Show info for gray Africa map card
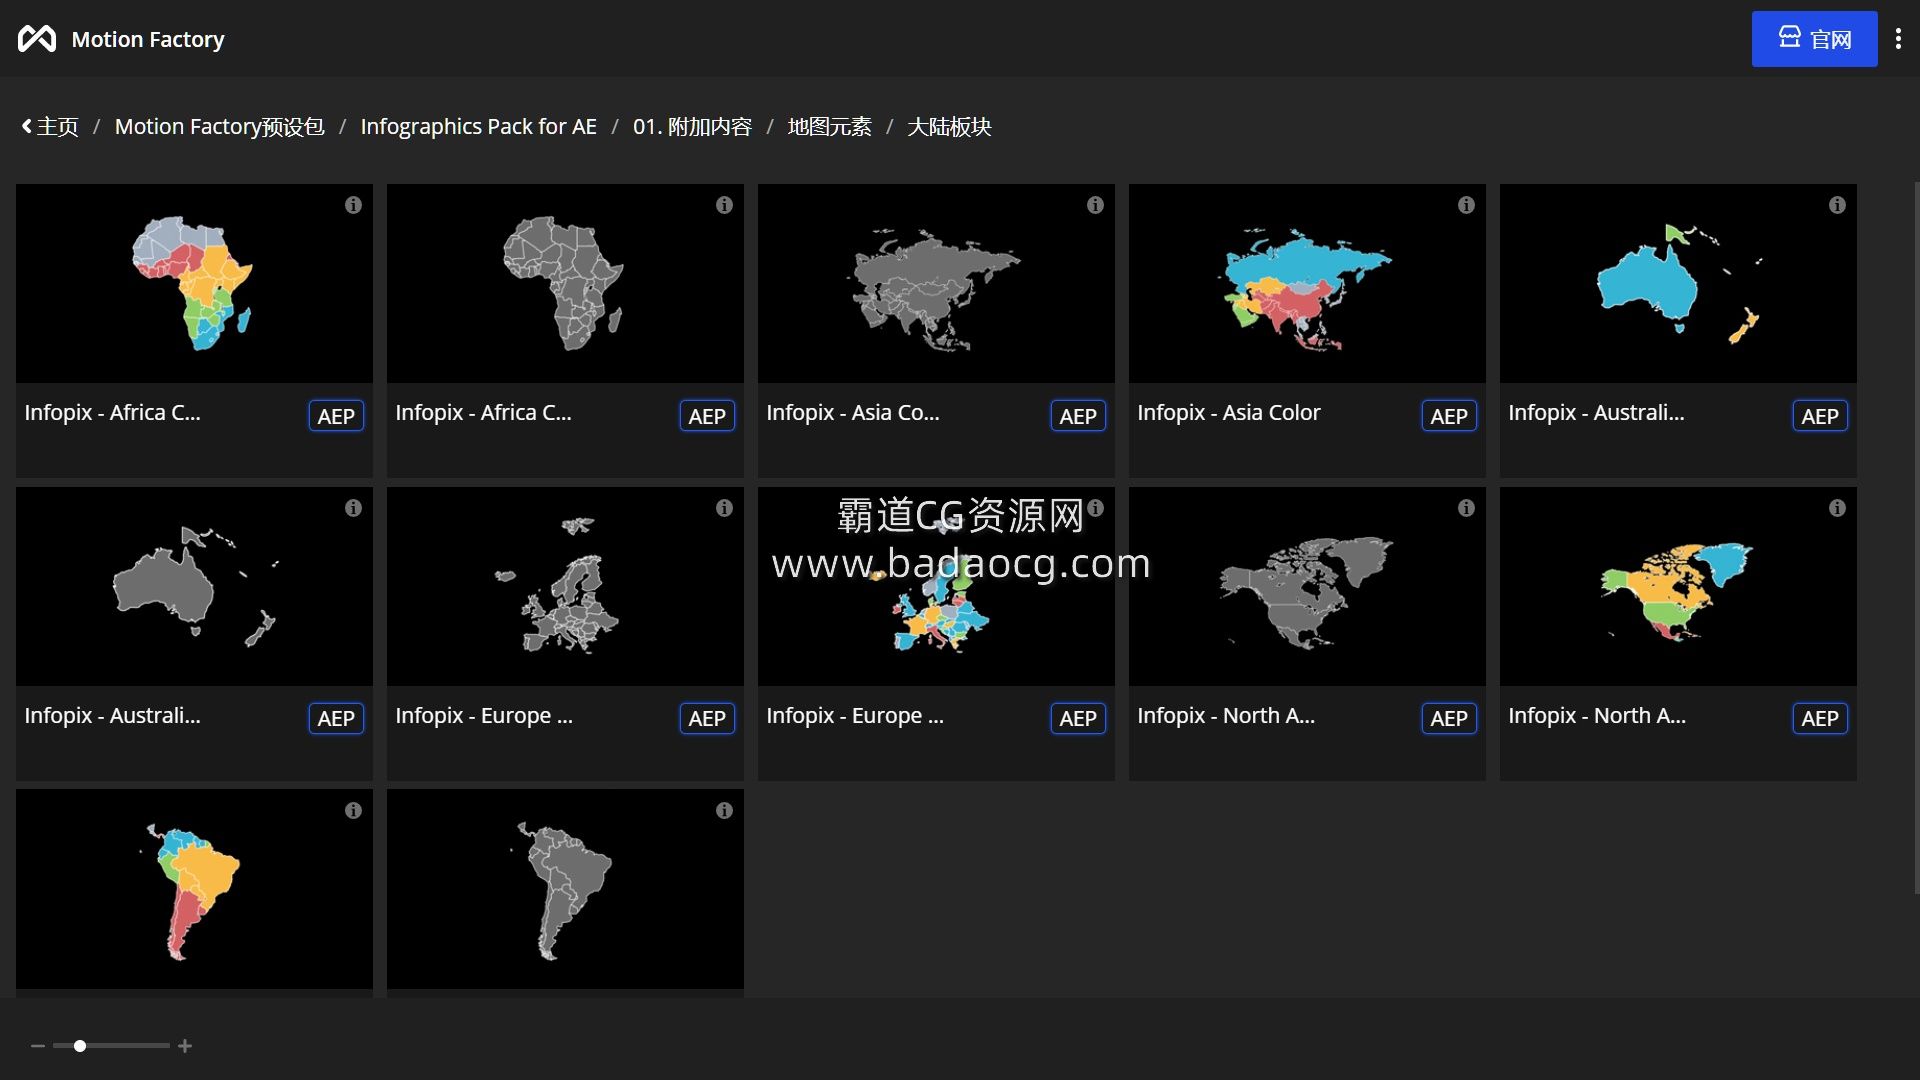1920x1080 pixels. (724, 205)
